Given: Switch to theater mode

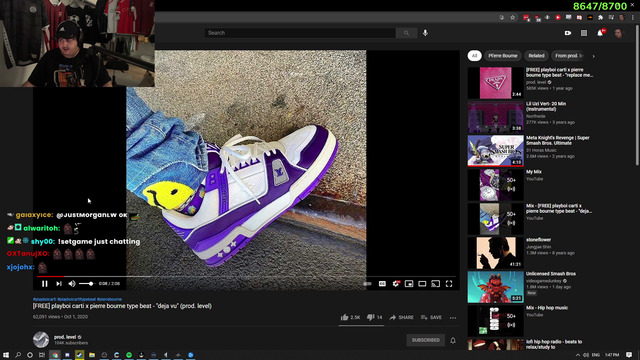Looking at the screenshot, I should pos(422,284).
